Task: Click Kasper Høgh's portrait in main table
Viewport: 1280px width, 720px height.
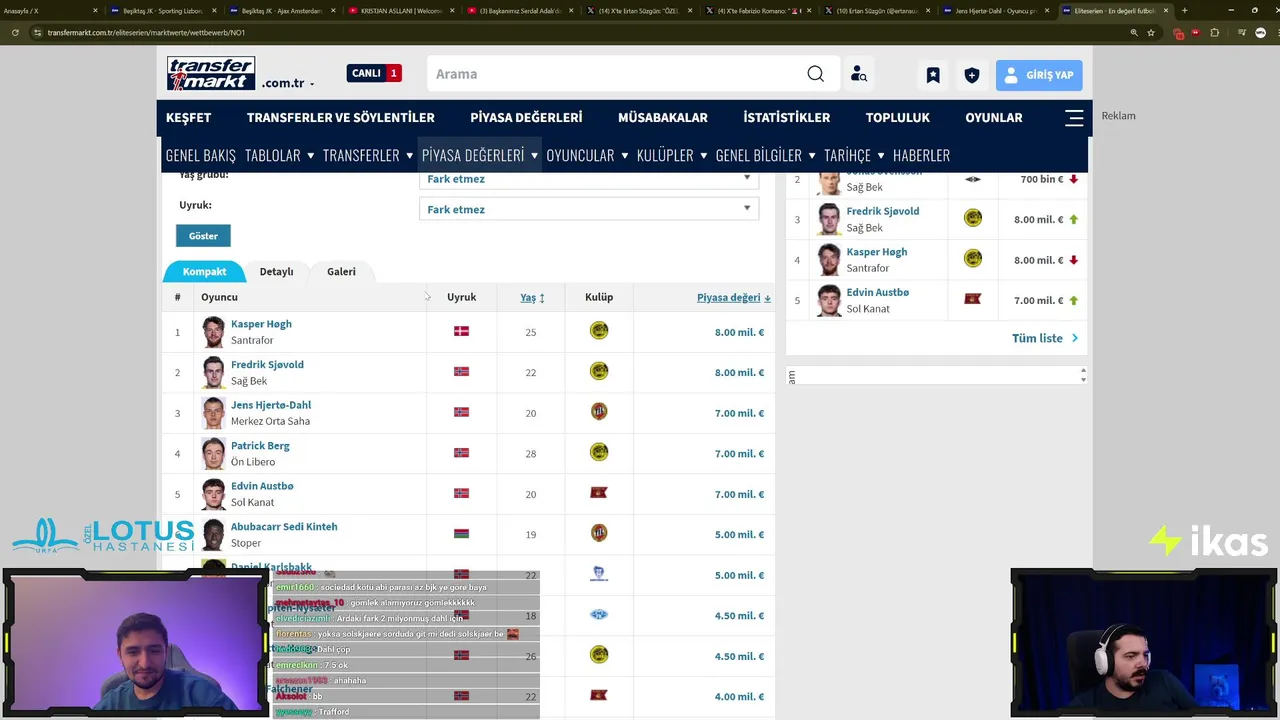Action: pos(213,332)
